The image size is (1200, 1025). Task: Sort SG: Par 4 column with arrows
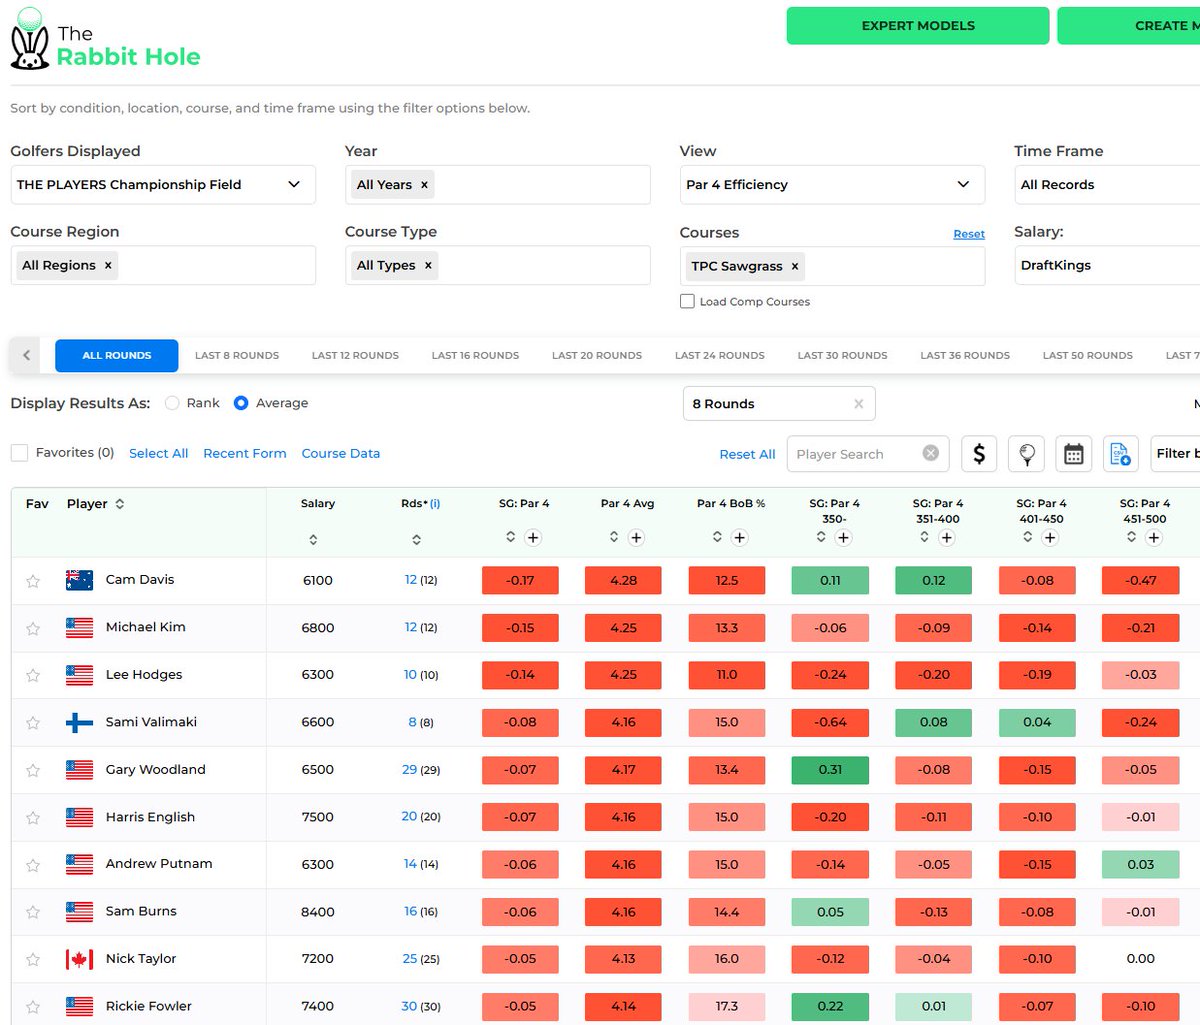510,537
